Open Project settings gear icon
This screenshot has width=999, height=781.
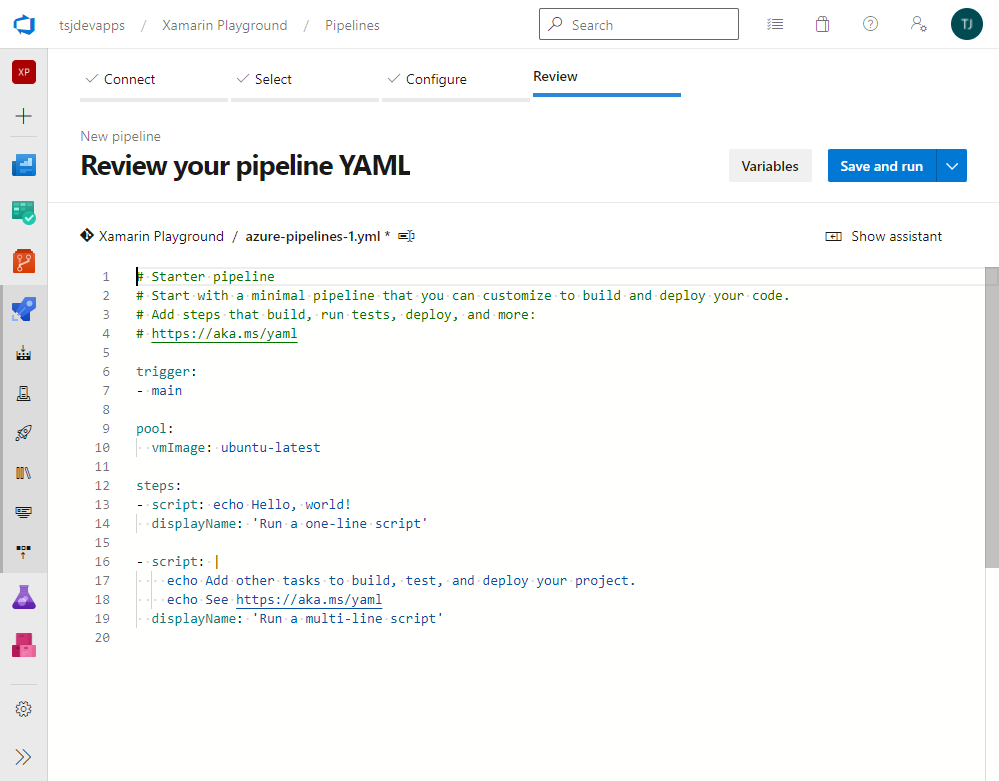(x=24, y=709)
